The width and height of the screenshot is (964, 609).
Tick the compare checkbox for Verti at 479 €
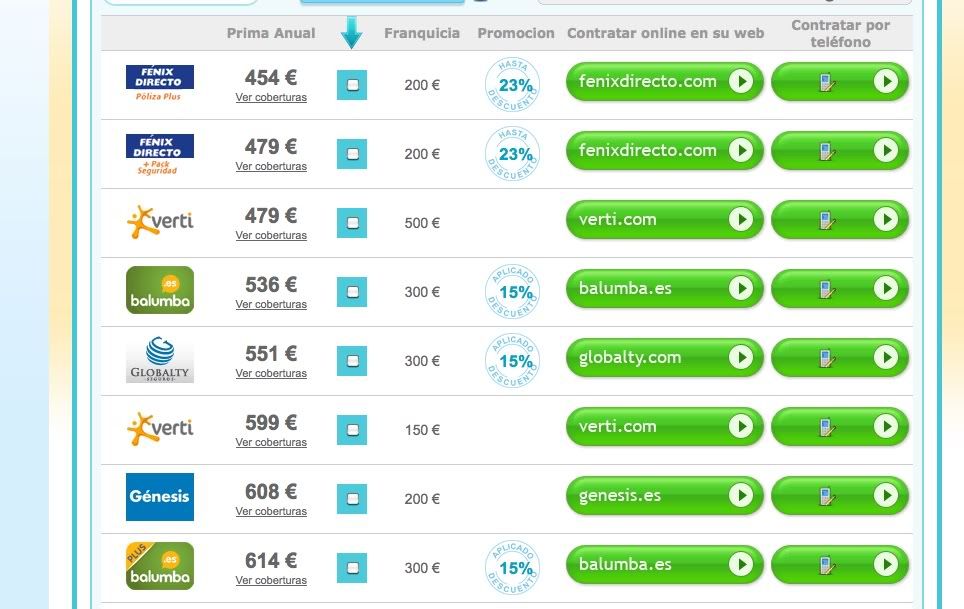(352, 223)
